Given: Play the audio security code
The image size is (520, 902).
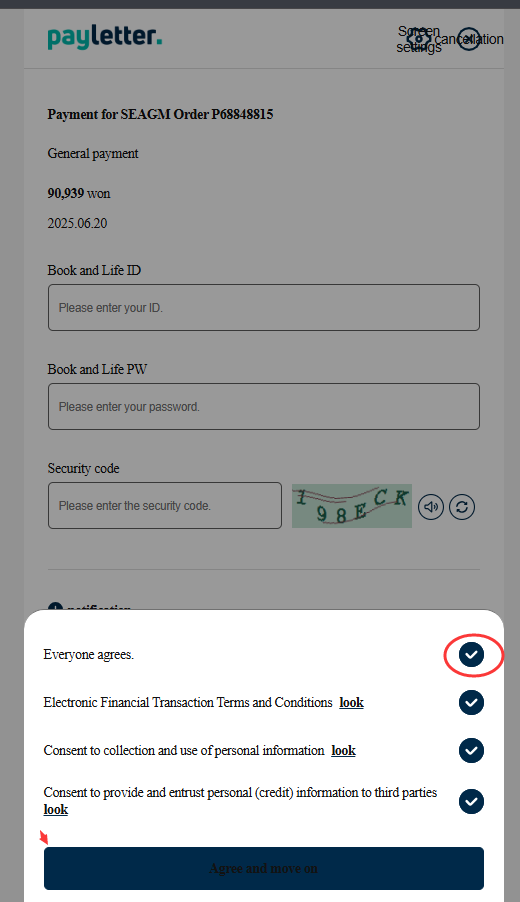Looking at the screenshot, I should pos(431,507).
